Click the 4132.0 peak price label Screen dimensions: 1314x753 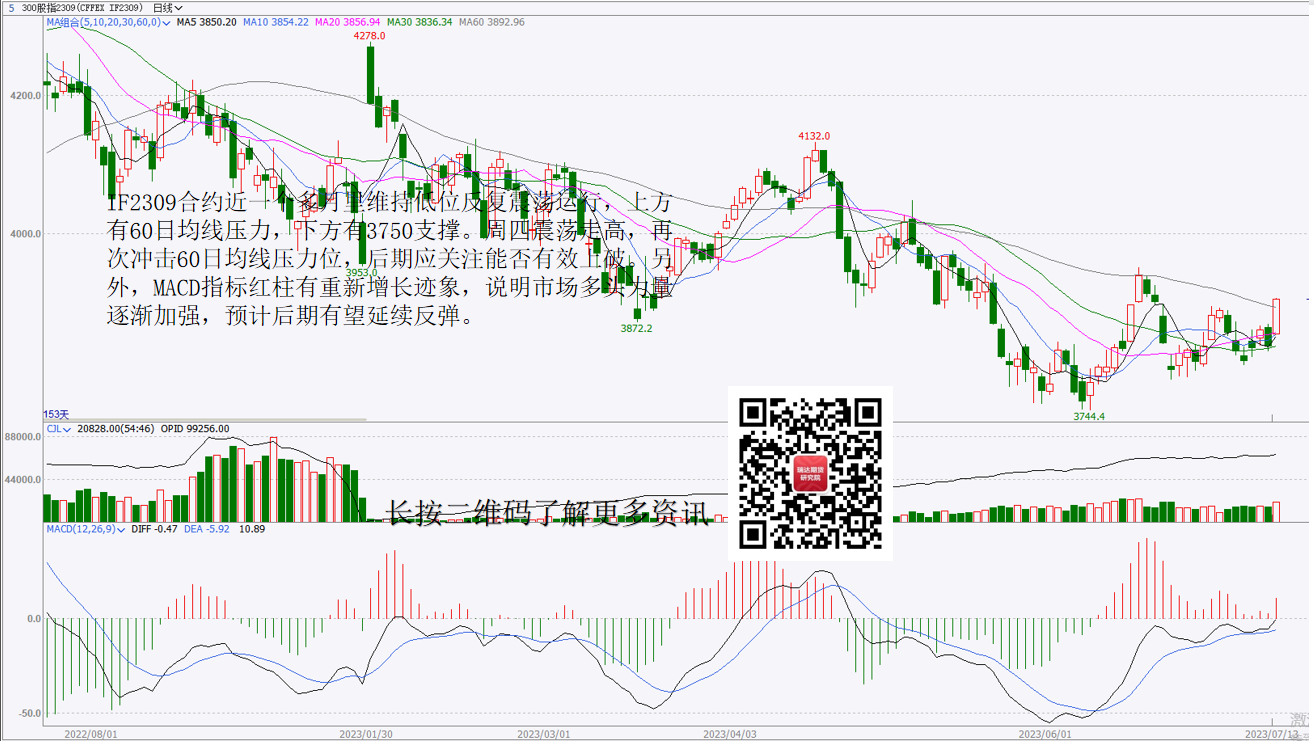point(814,136)
